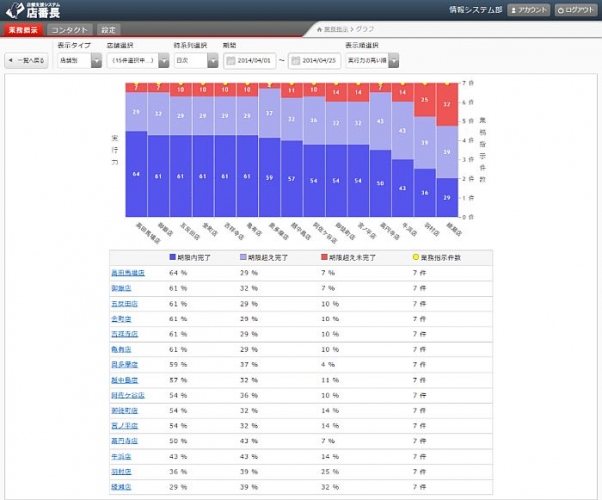Open the 吉祥寺店 store link
The image size is (602, 500).
pyautogui.click(x=124, y=334)
